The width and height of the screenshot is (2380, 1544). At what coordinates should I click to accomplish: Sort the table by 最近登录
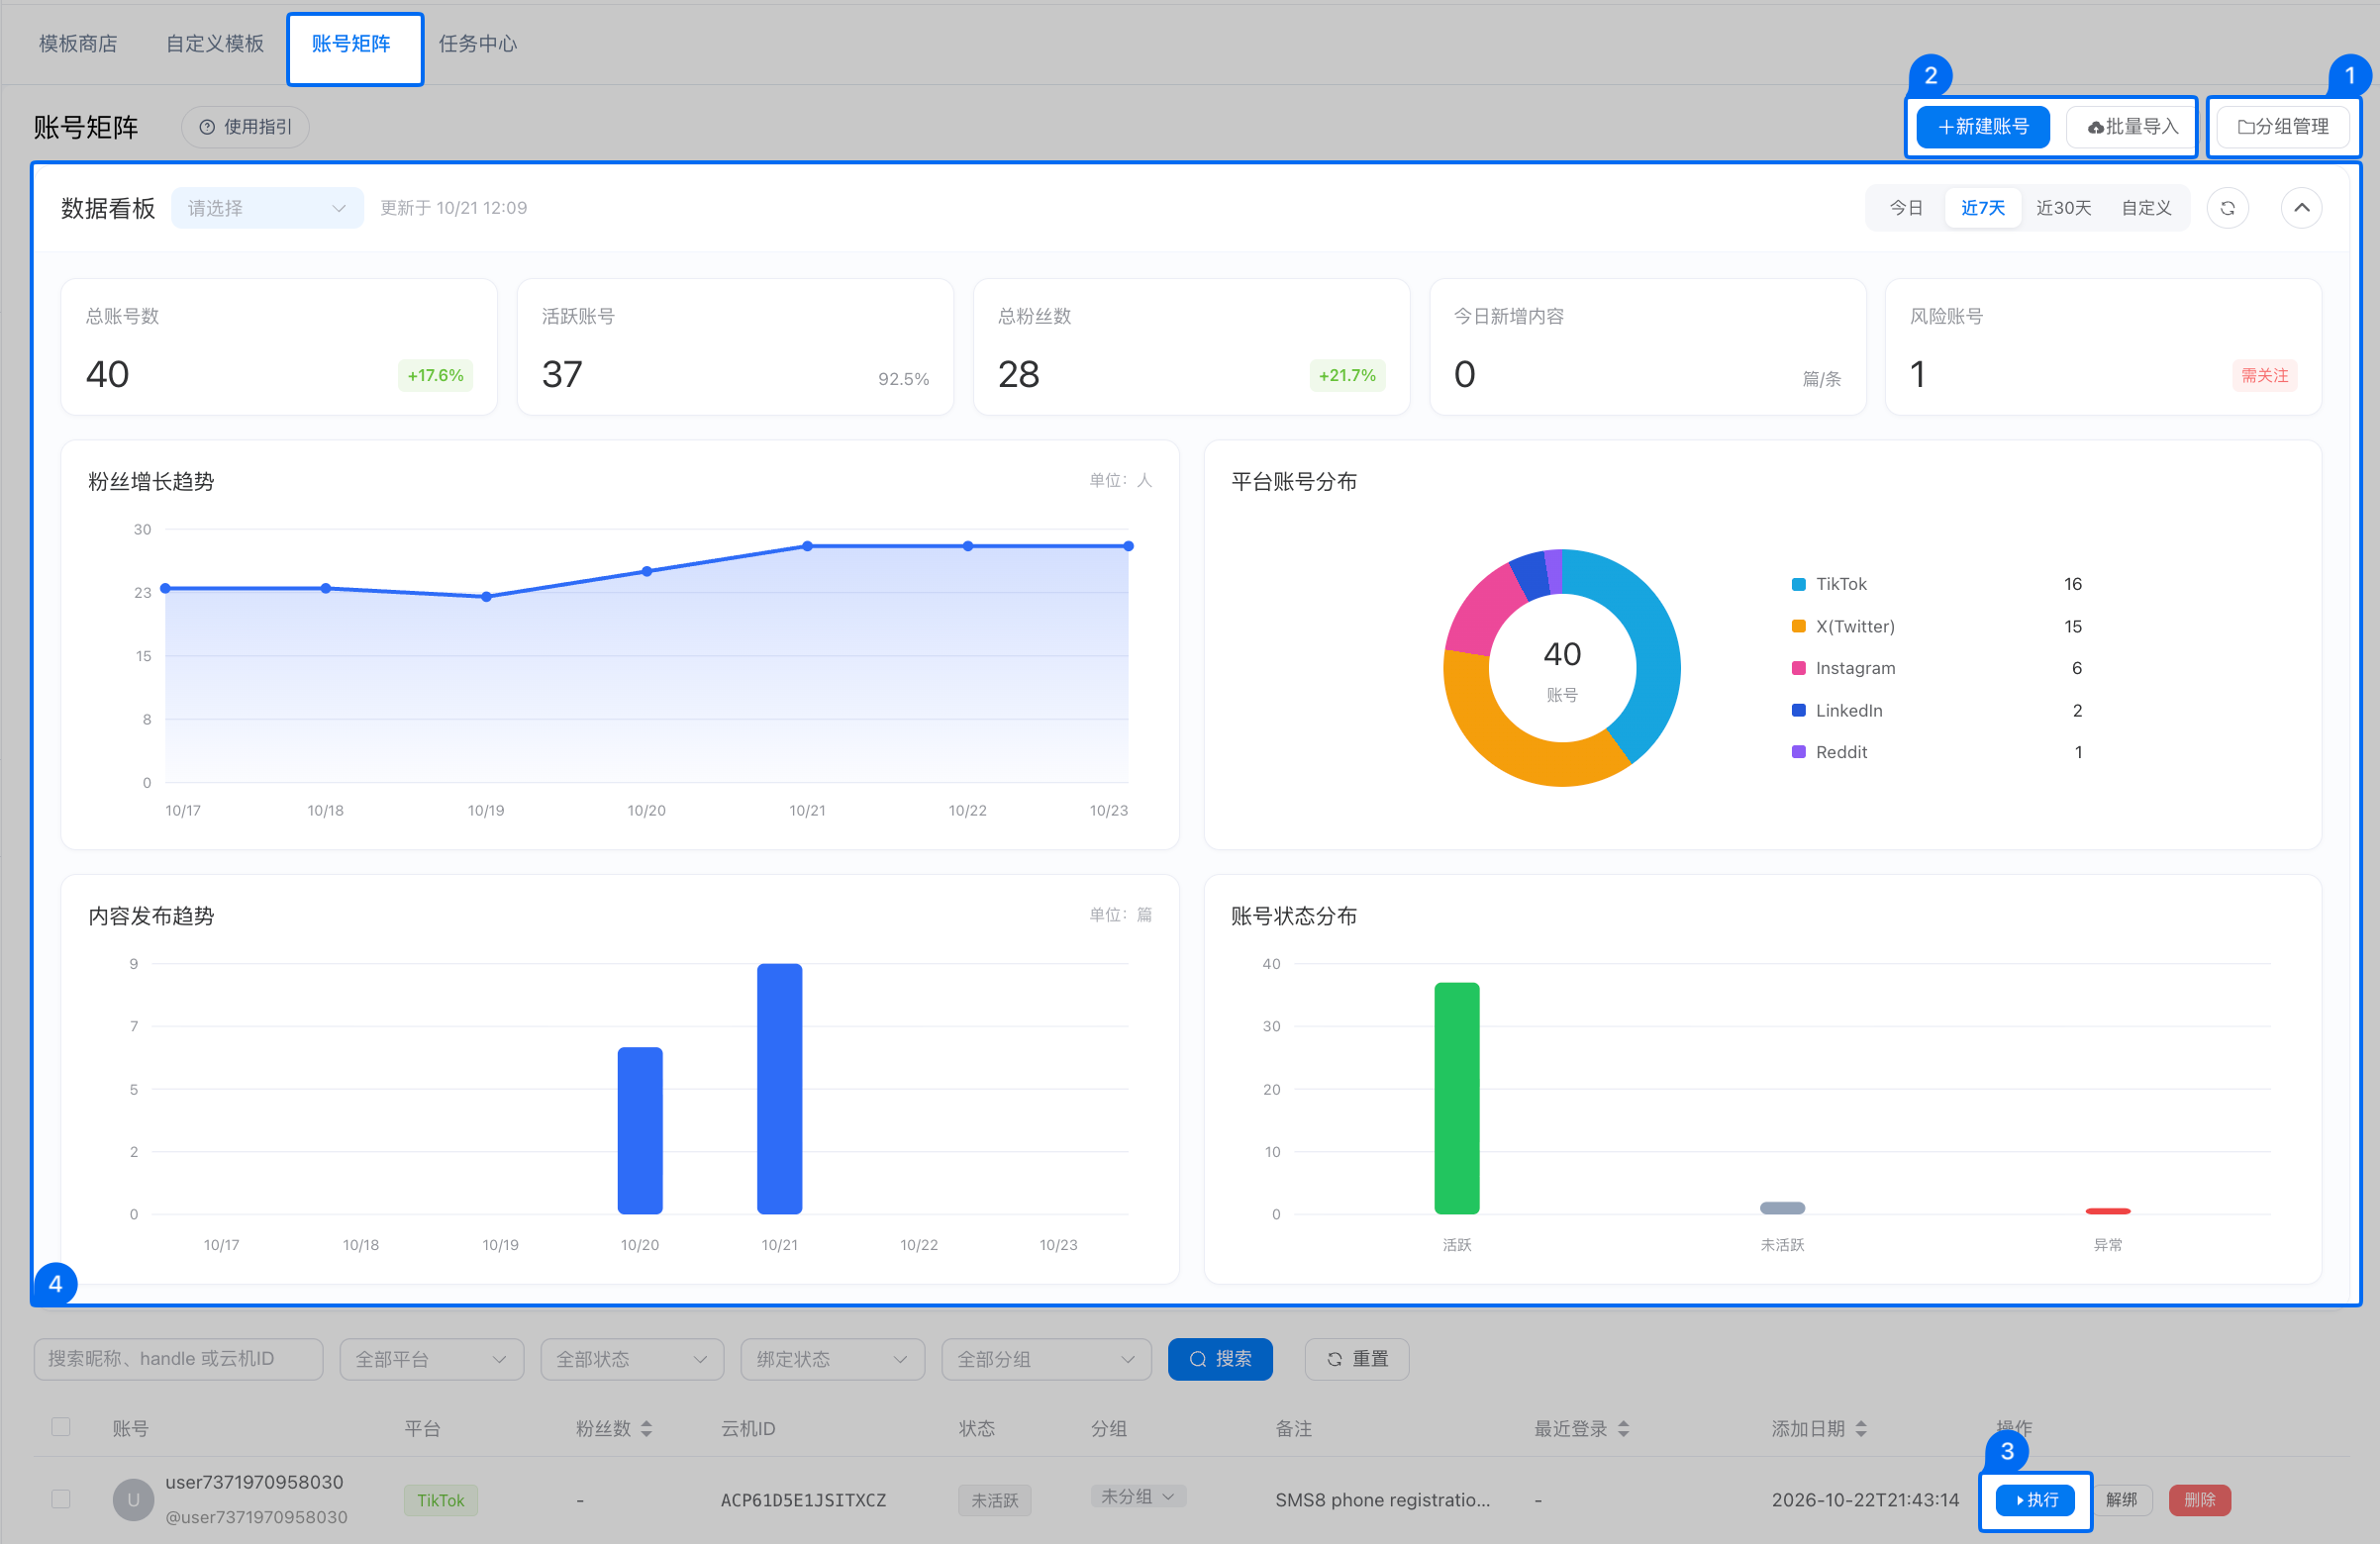click(1623, 1429)
